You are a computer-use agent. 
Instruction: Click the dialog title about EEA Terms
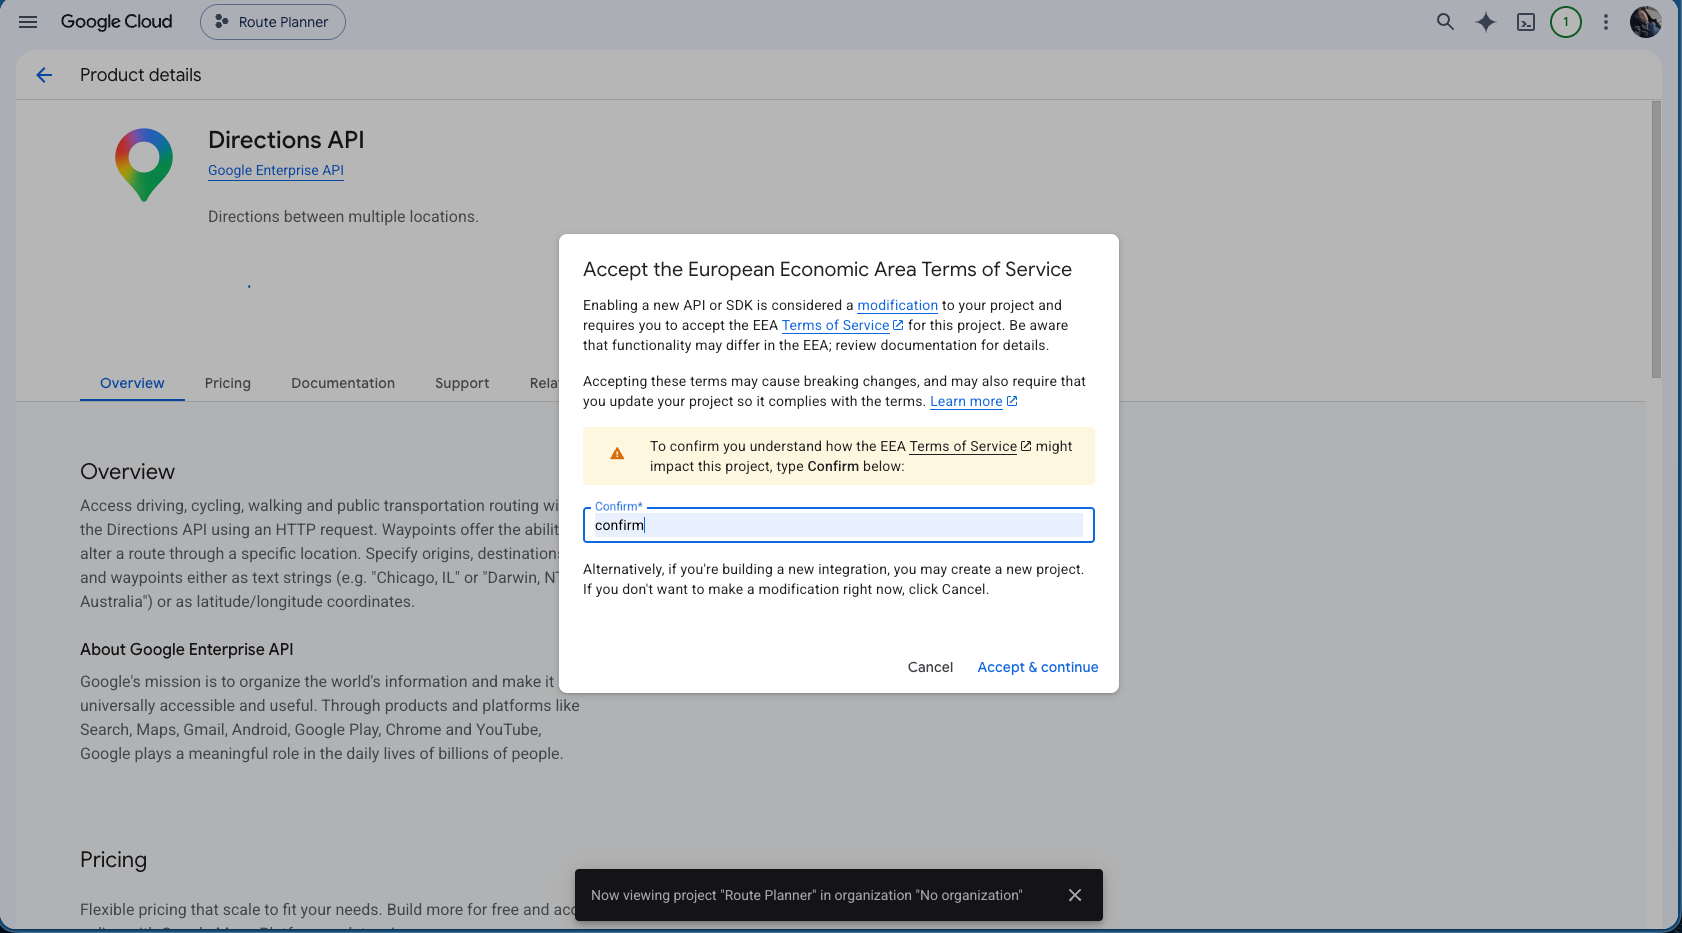827,270
